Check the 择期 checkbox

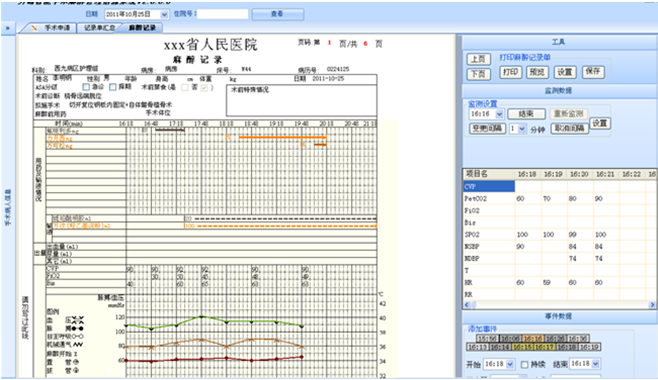pyautogui.click(x=112, y=87)
